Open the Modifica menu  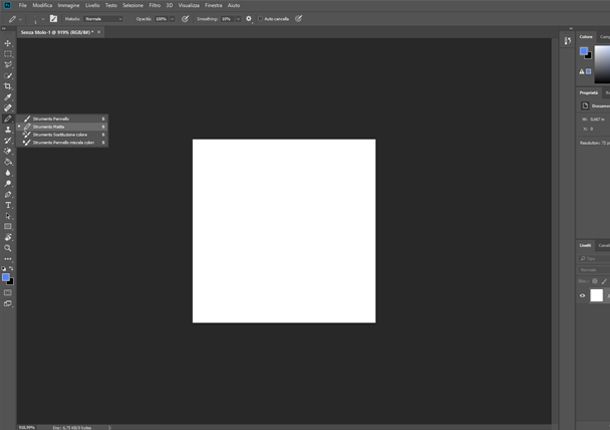coord(42,5)
